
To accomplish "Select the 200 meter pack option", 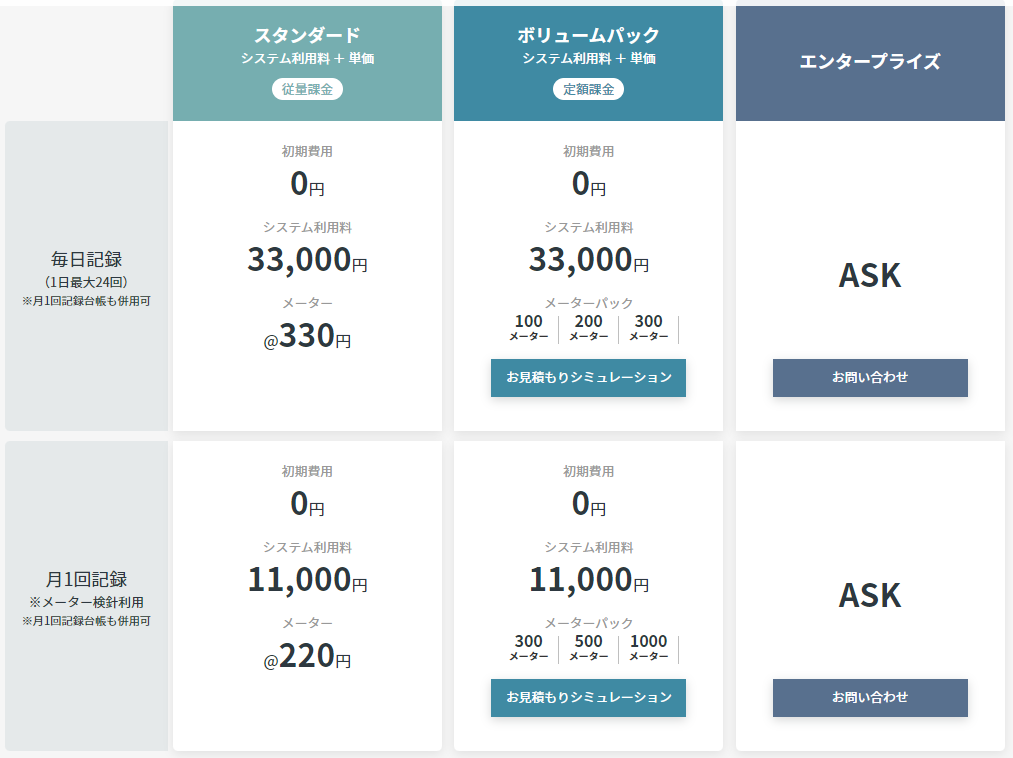I will coord(588,328).
